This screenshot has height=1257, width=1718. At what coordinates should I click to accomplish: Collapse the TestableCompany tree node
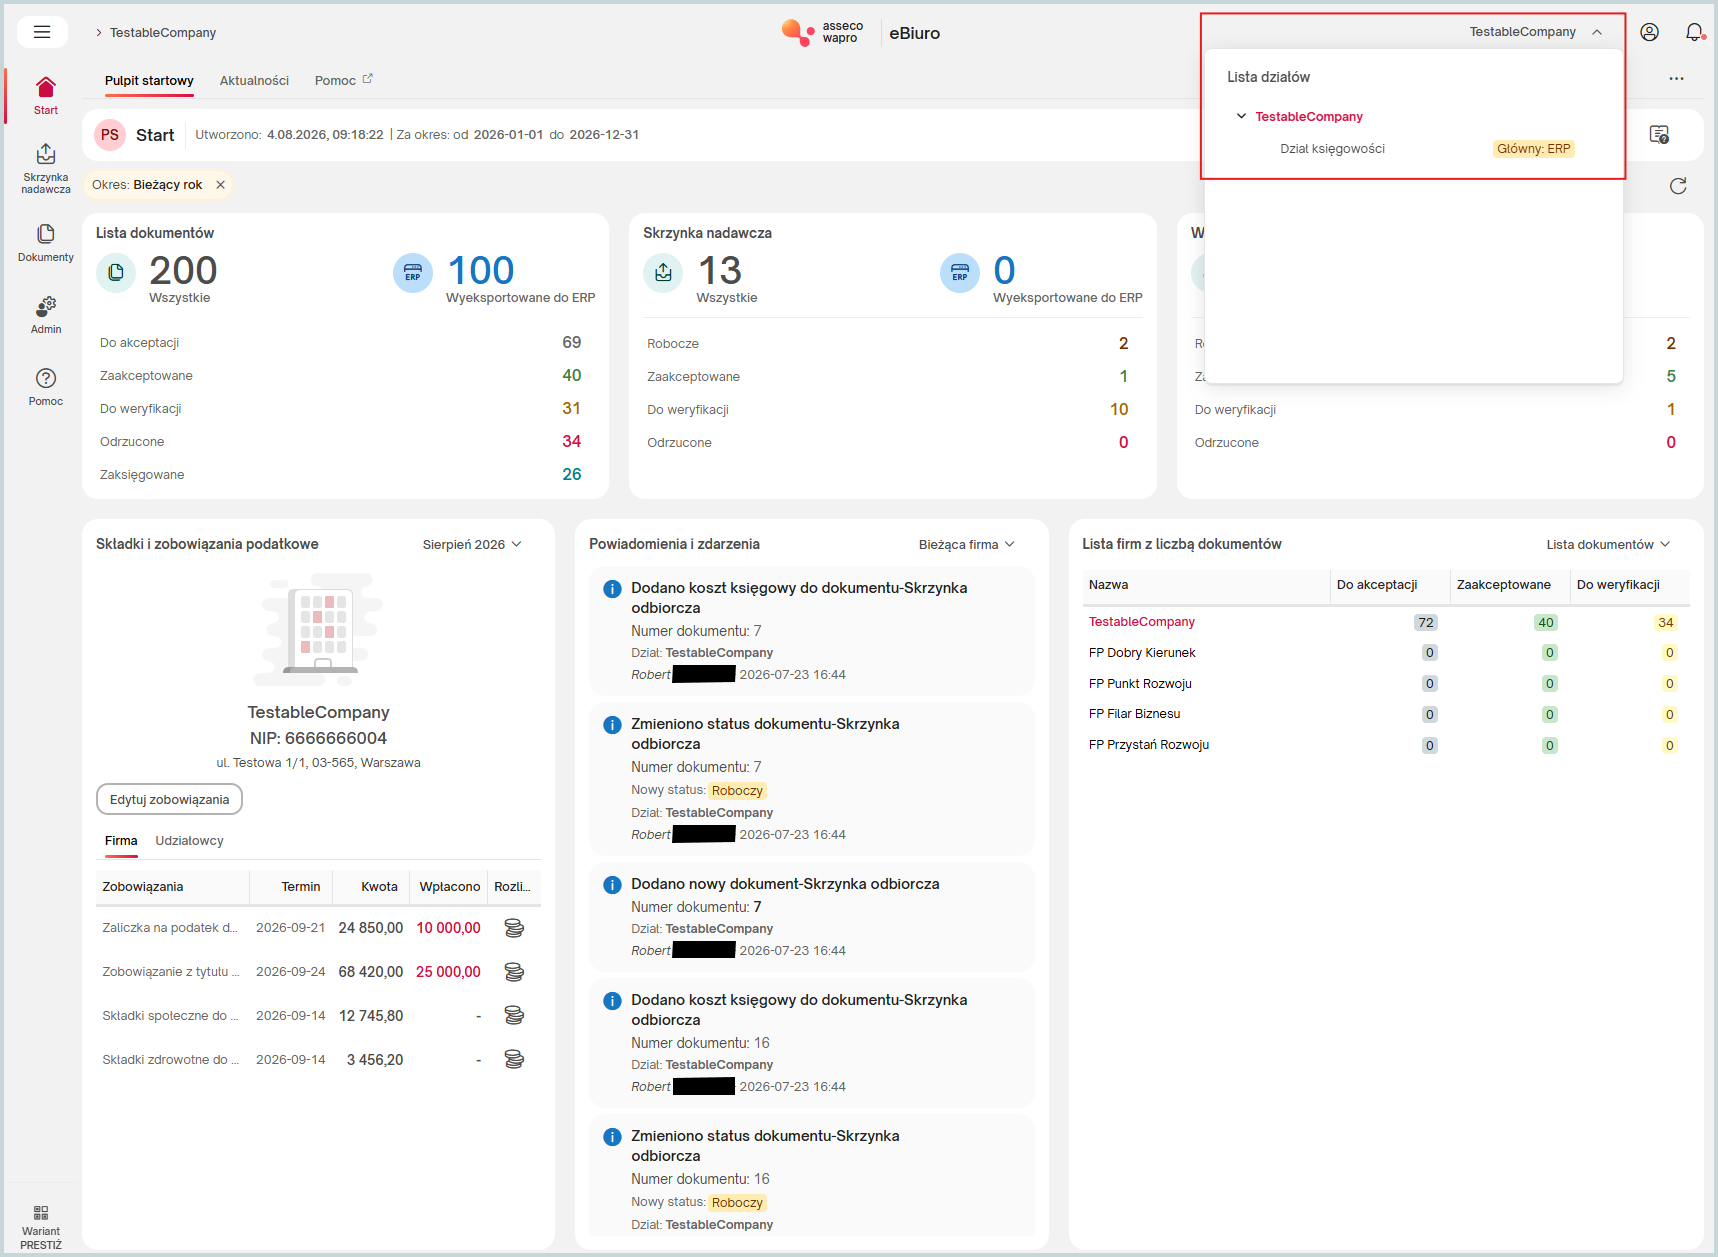[1242, 117]
